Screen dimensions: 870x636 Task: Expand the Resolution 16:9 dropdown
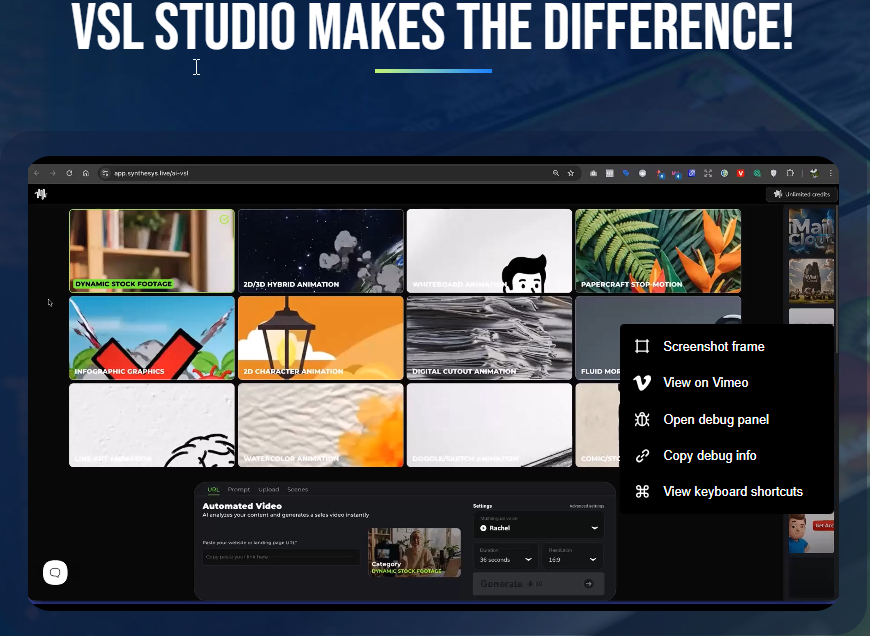573,557
